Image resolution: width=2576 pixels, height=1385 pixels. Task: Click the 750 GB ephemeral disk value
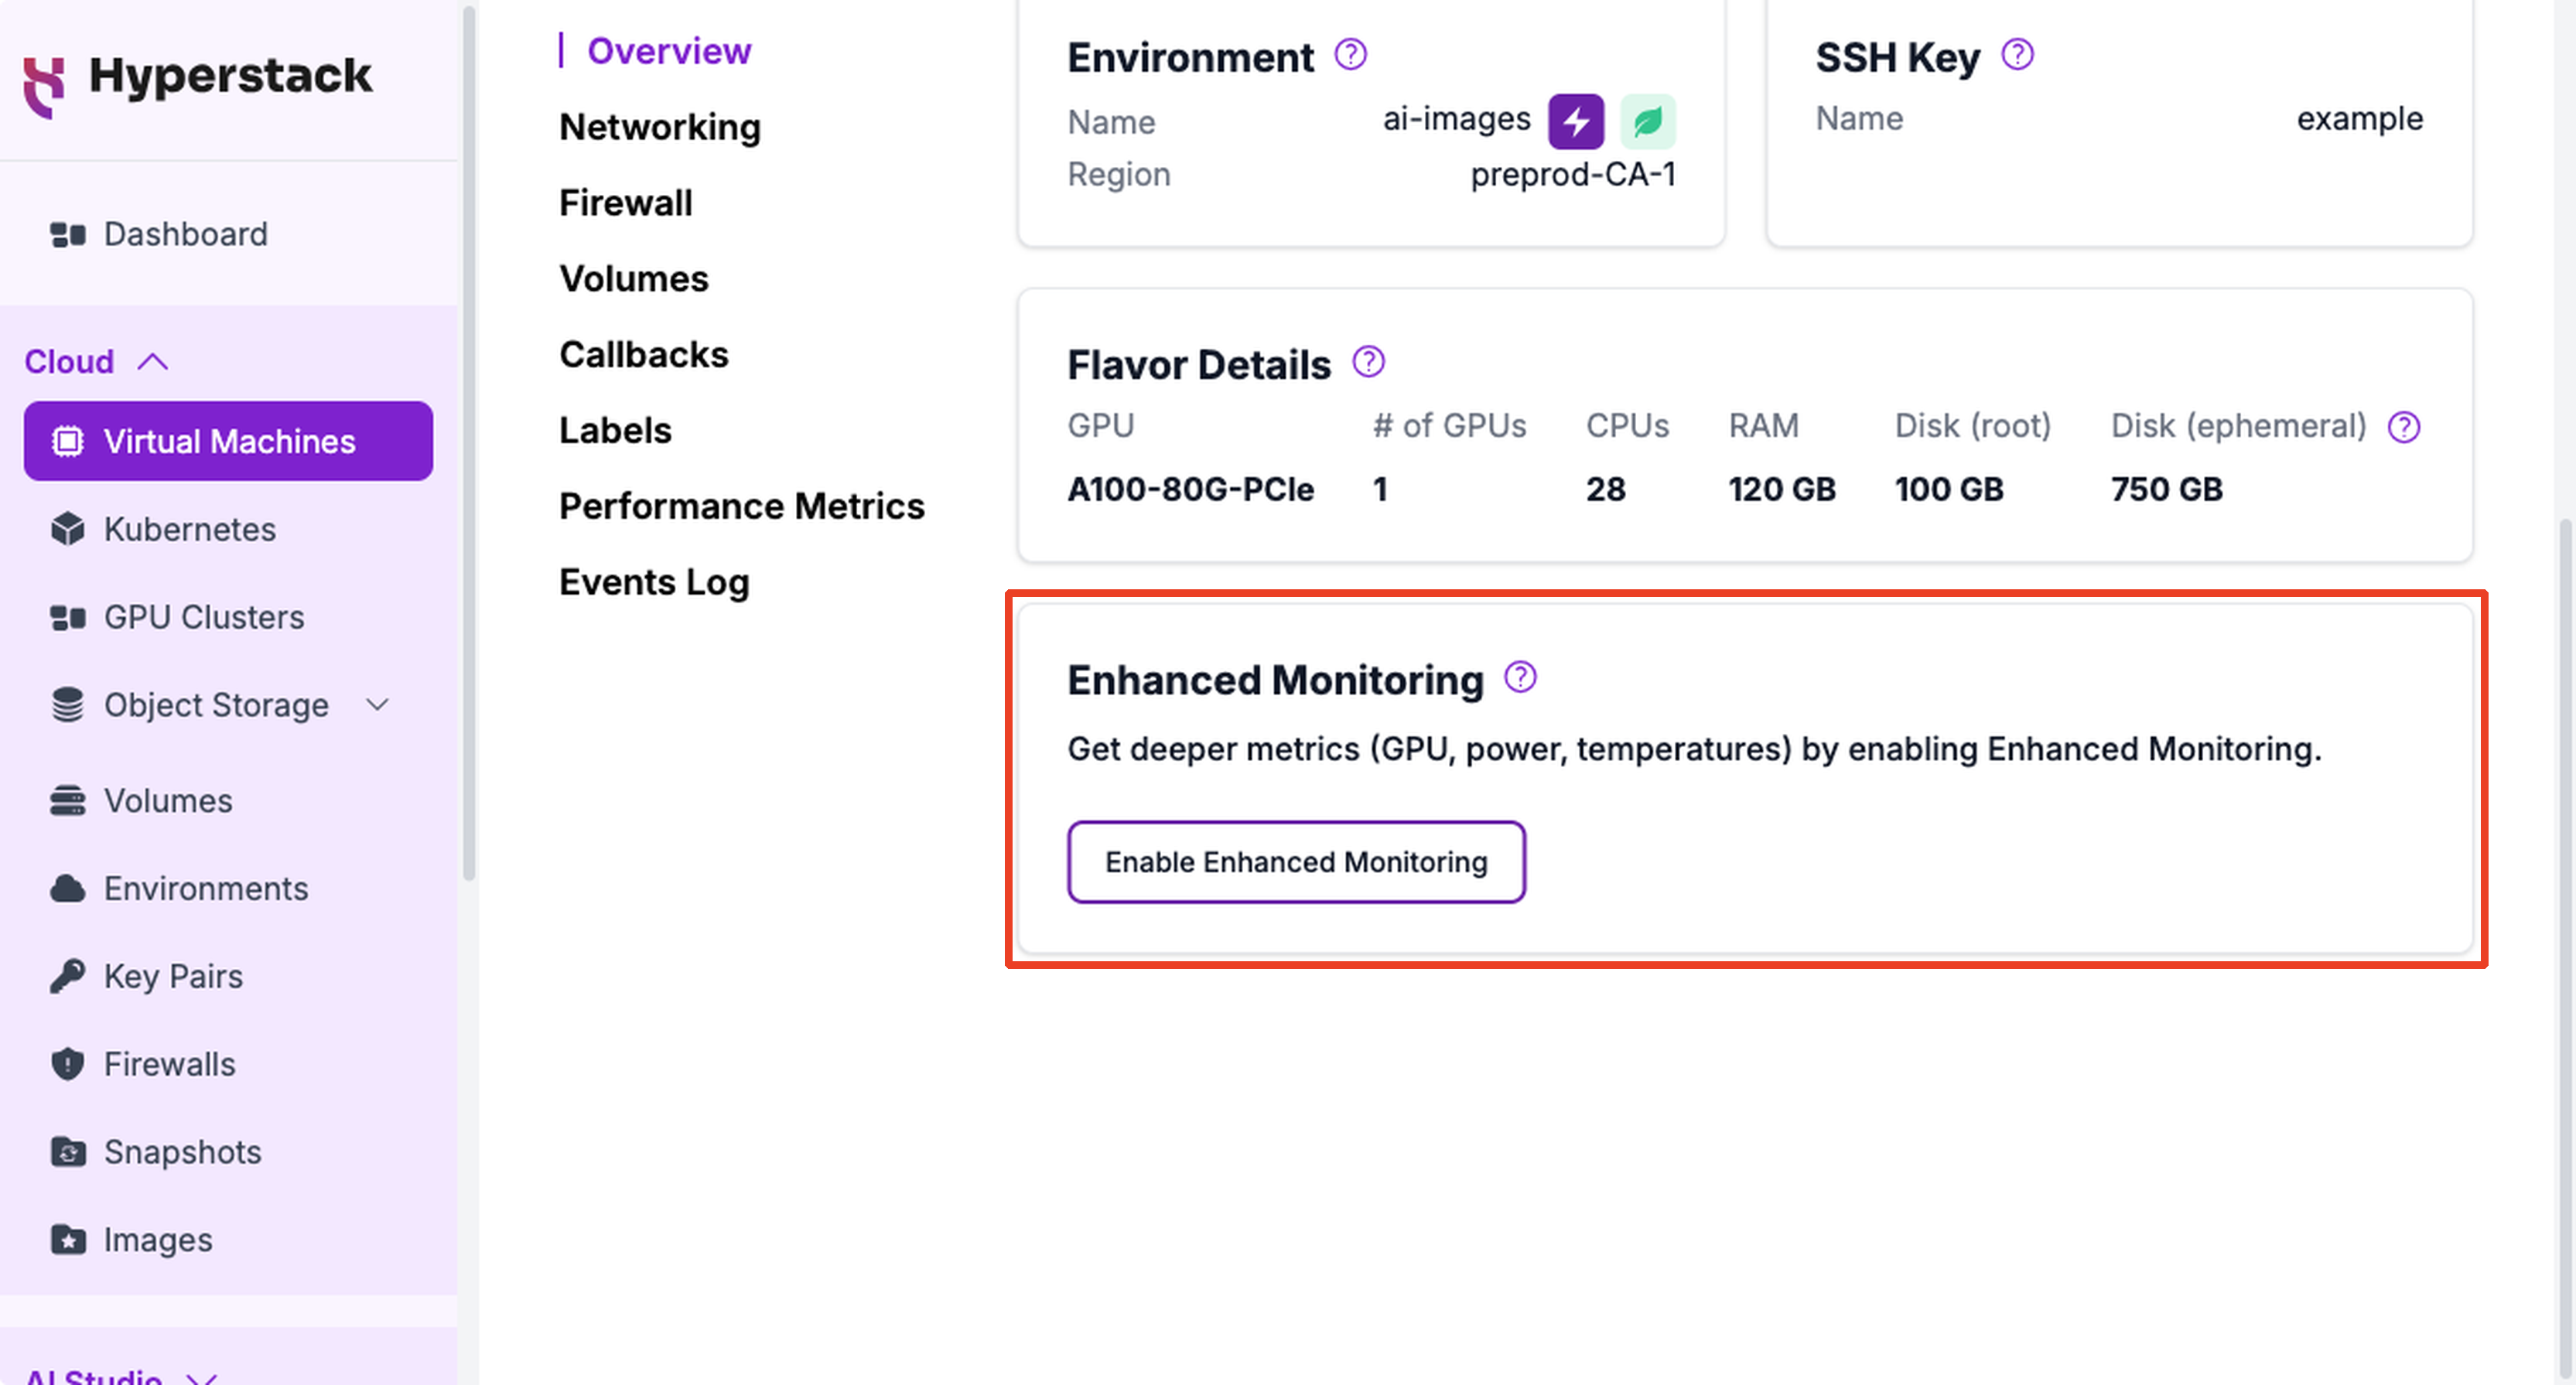point(2166,489)
